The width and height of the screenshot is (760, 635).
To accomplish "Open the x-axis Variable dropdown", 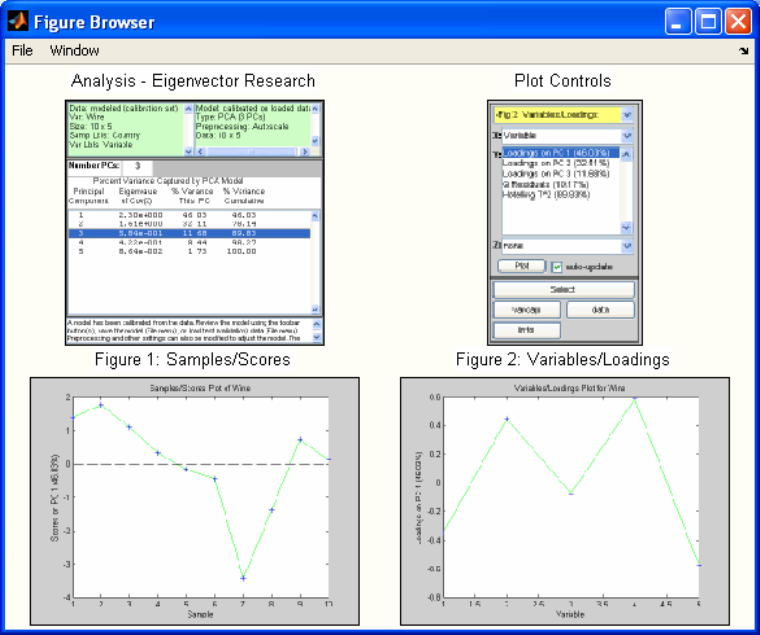I will tap(567, 135).
